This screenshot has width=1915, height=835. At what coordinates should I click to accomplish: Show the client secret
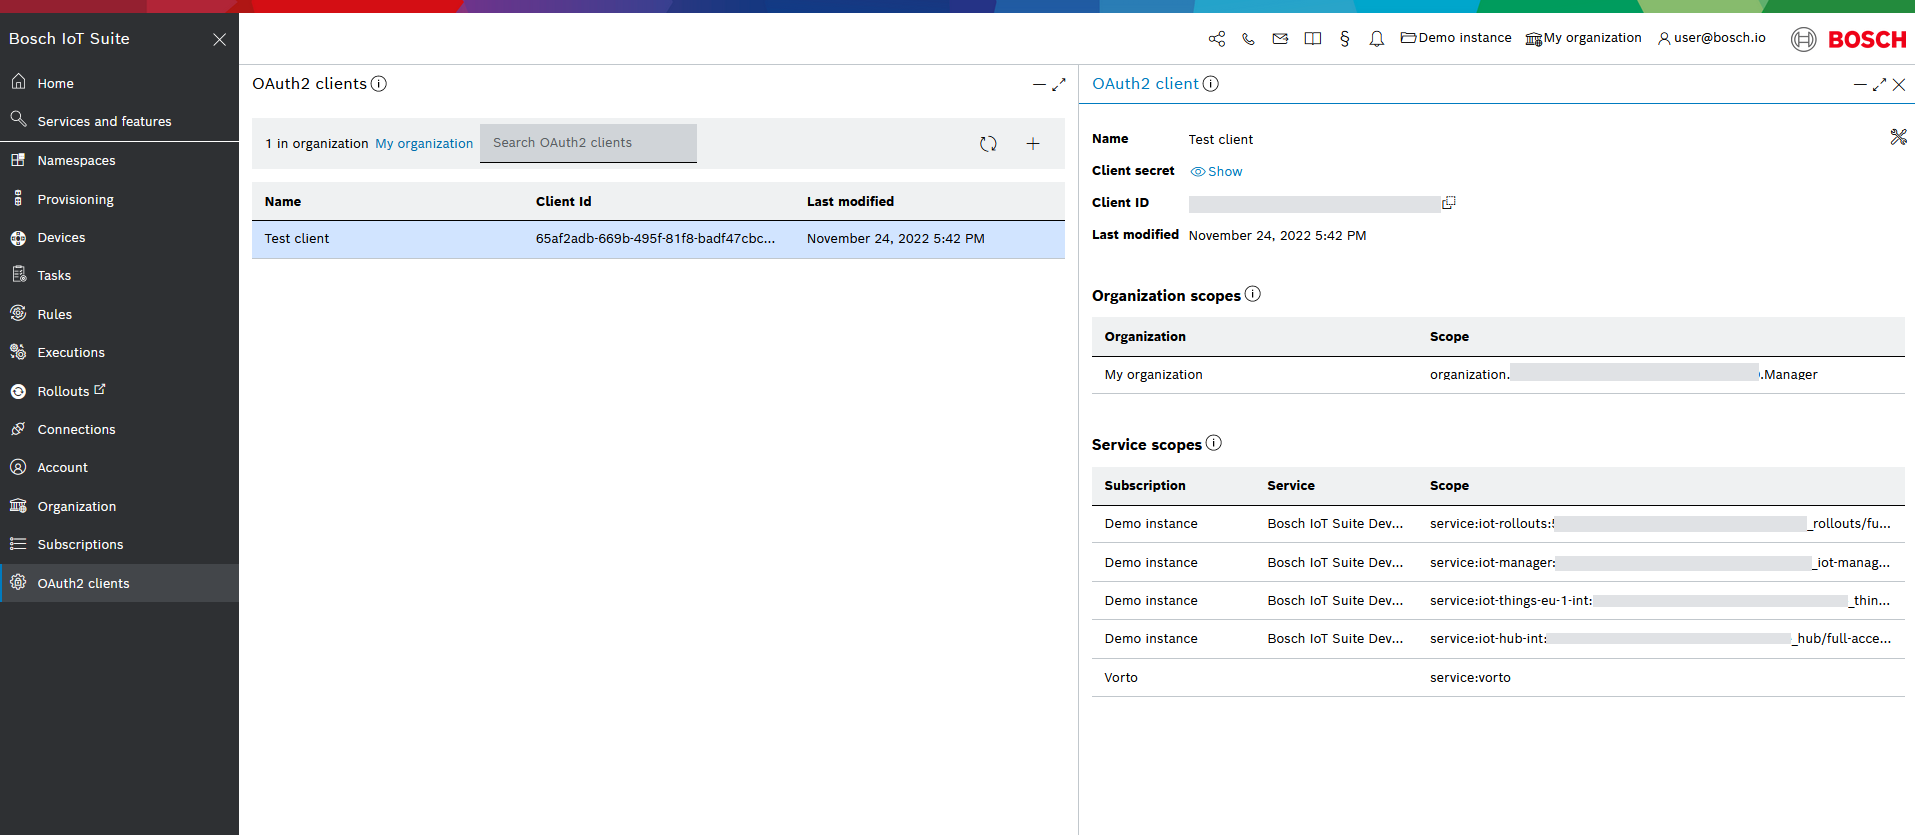pos(1216,172)
